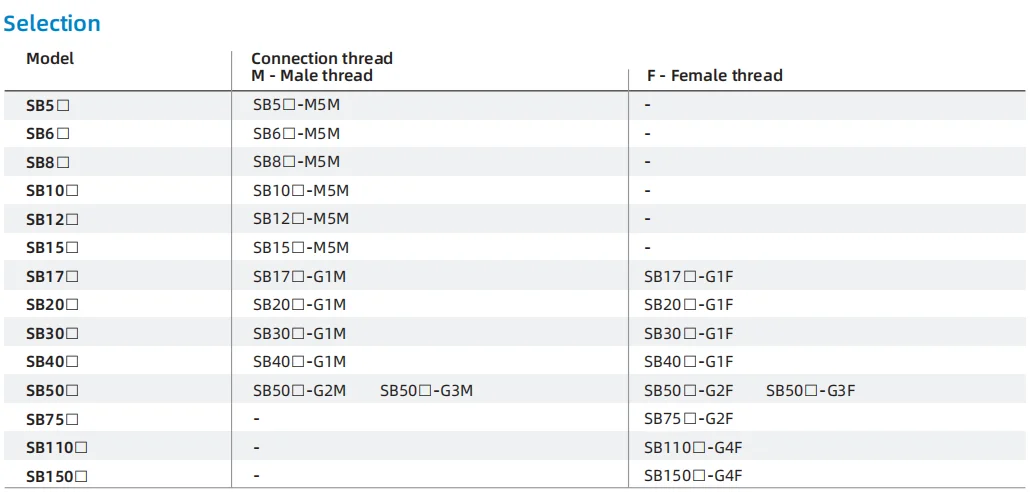Click the SB12□-M5M entry
Screen dimensions: 1030x492
click(301, 219)
